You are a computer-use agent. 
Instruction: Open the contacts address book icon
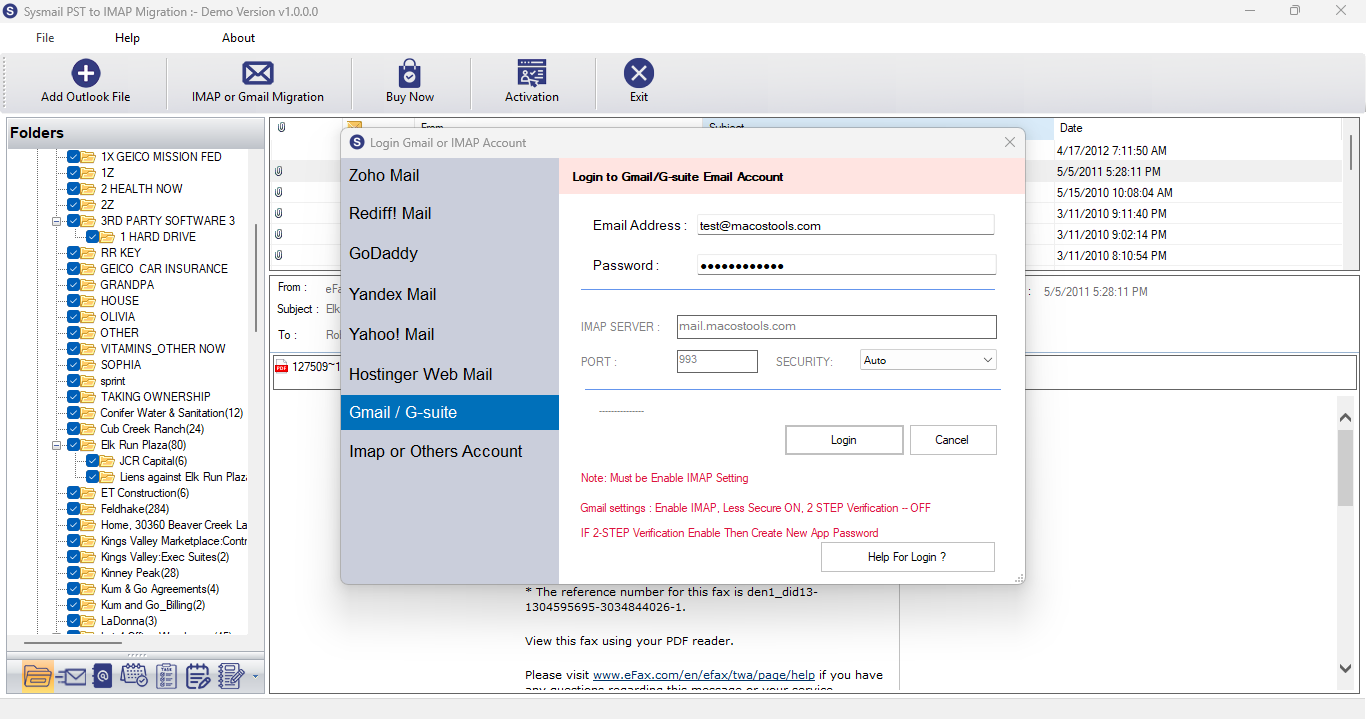[102, 676]
